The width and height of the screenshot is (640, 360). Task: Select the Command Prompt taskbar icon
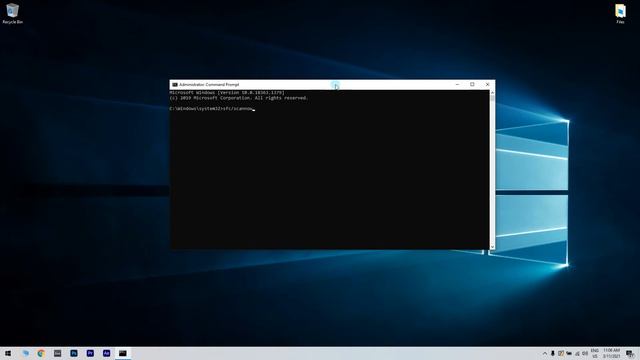(x=122, y=353)
